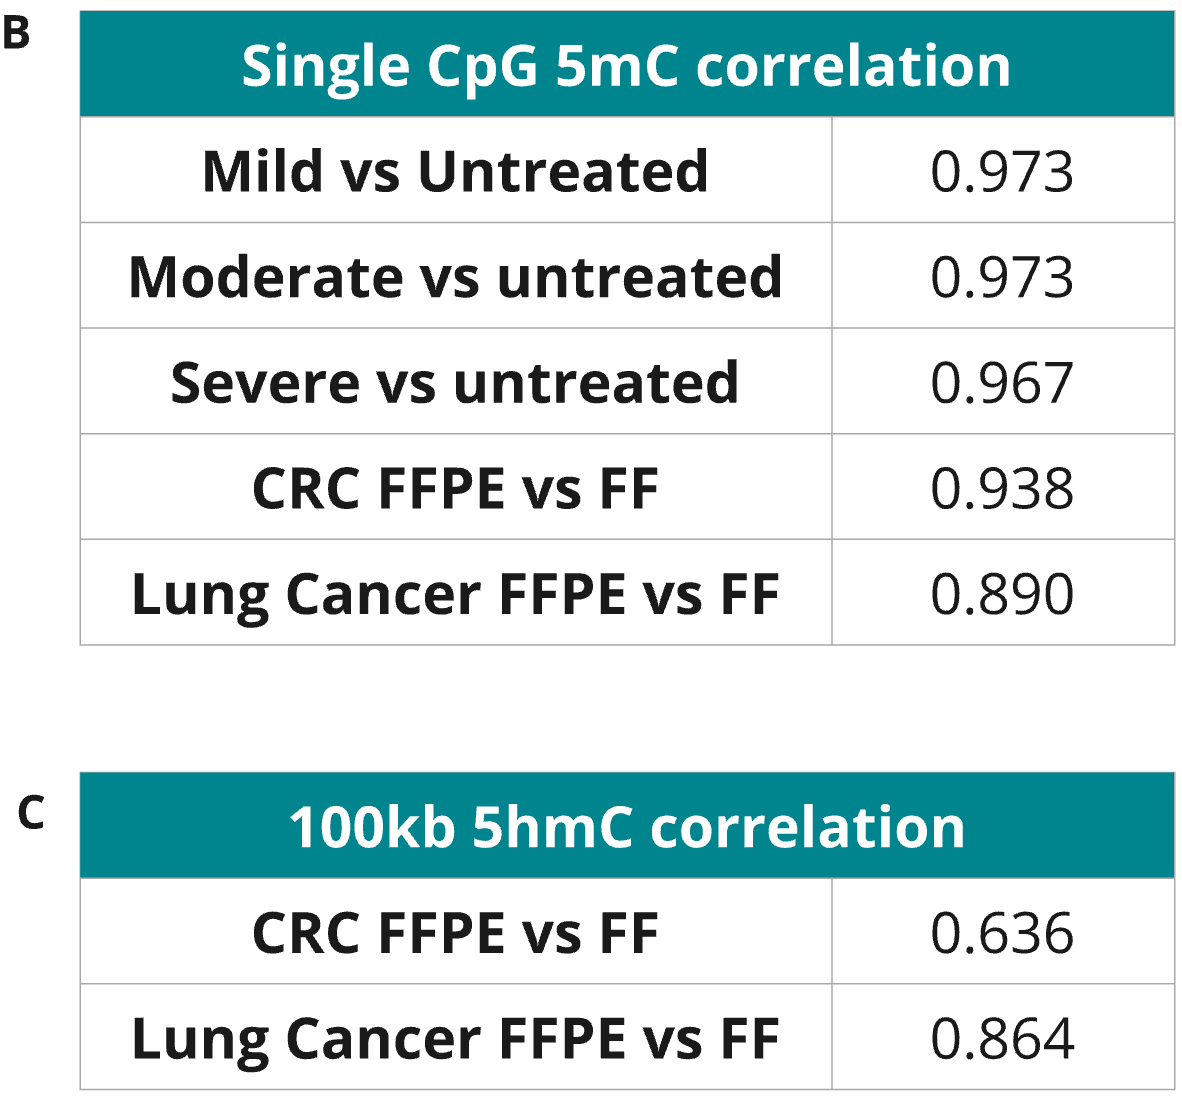Select 'Lung Cancer FFPE vs FF' in 5hmC table

[x=455, y=1039]
